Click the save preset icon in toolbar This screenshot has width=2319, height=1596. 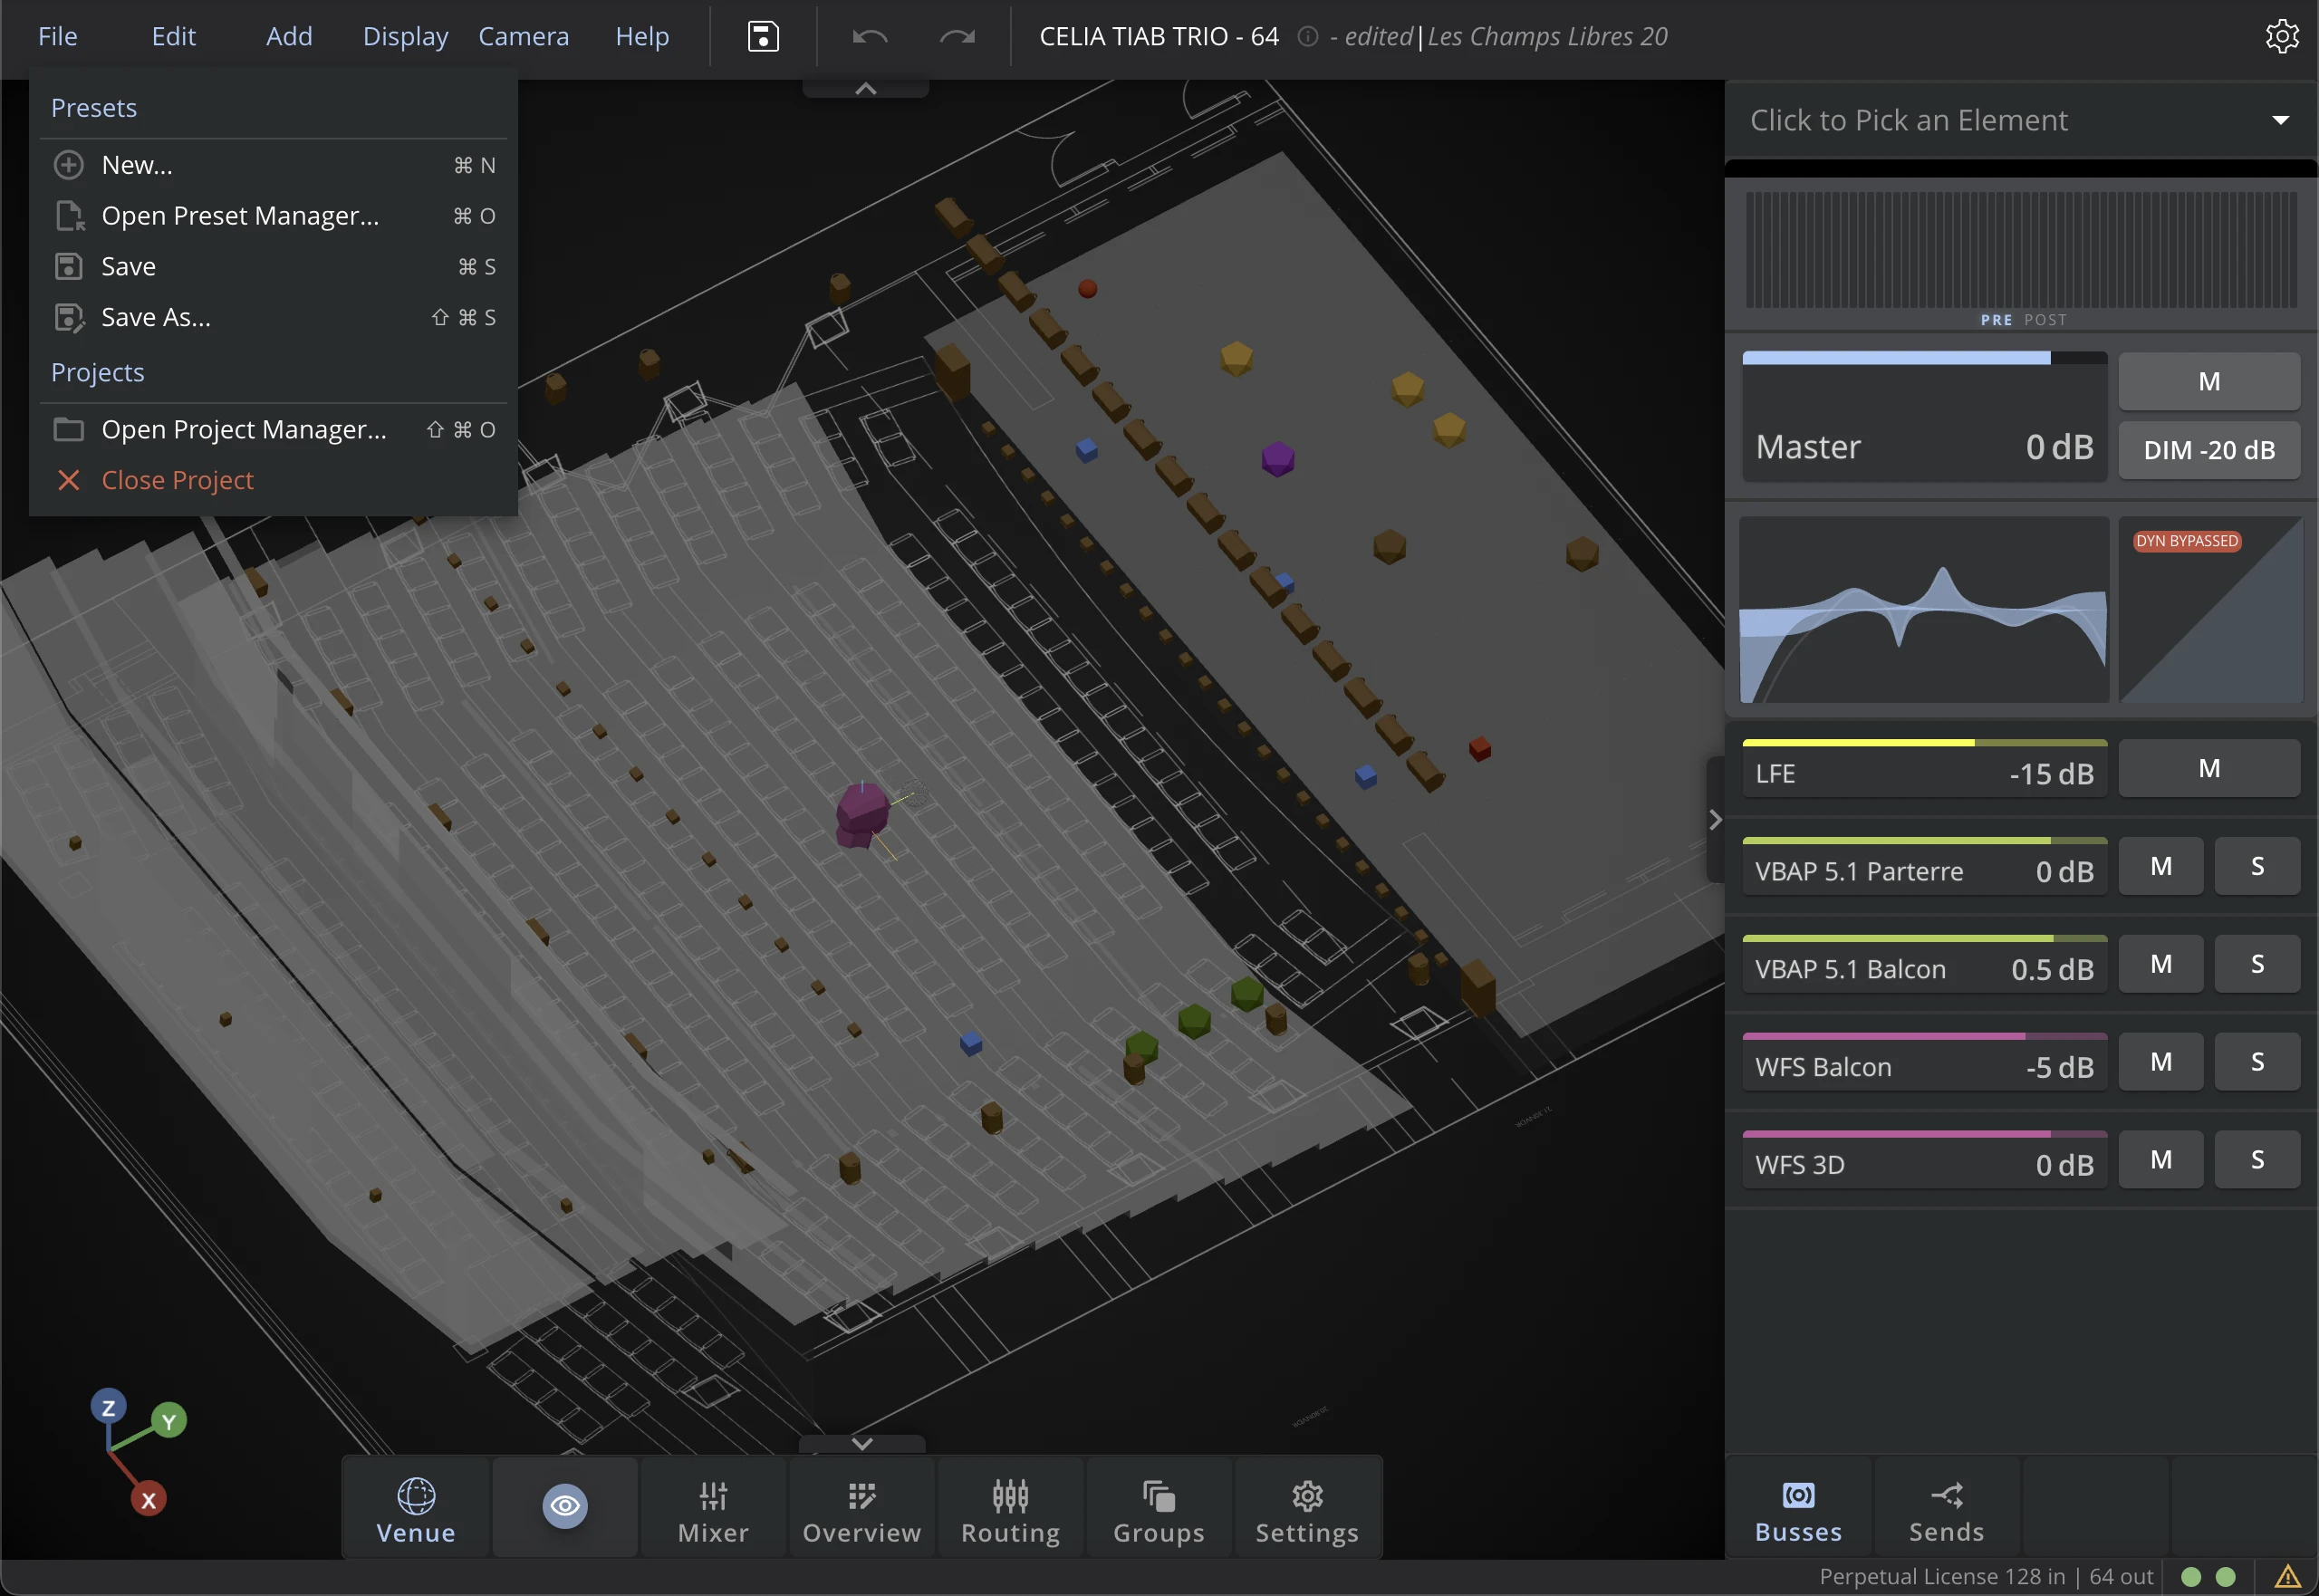pos(763,37)
